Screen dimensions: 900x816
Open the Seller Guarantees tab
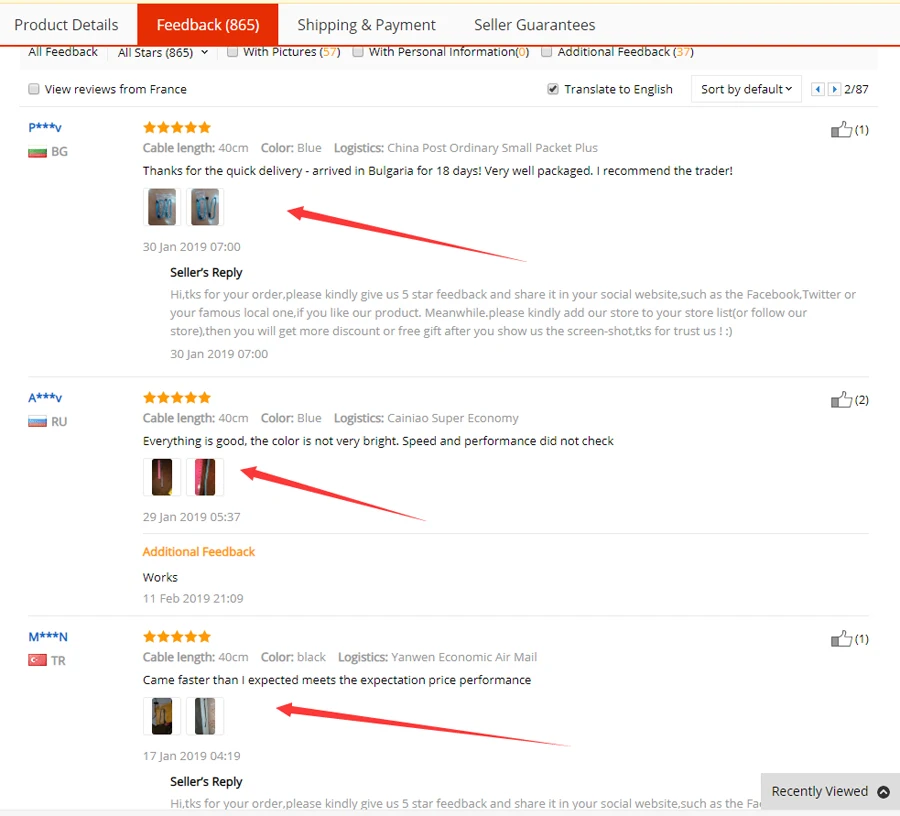[x=534, y=25]
